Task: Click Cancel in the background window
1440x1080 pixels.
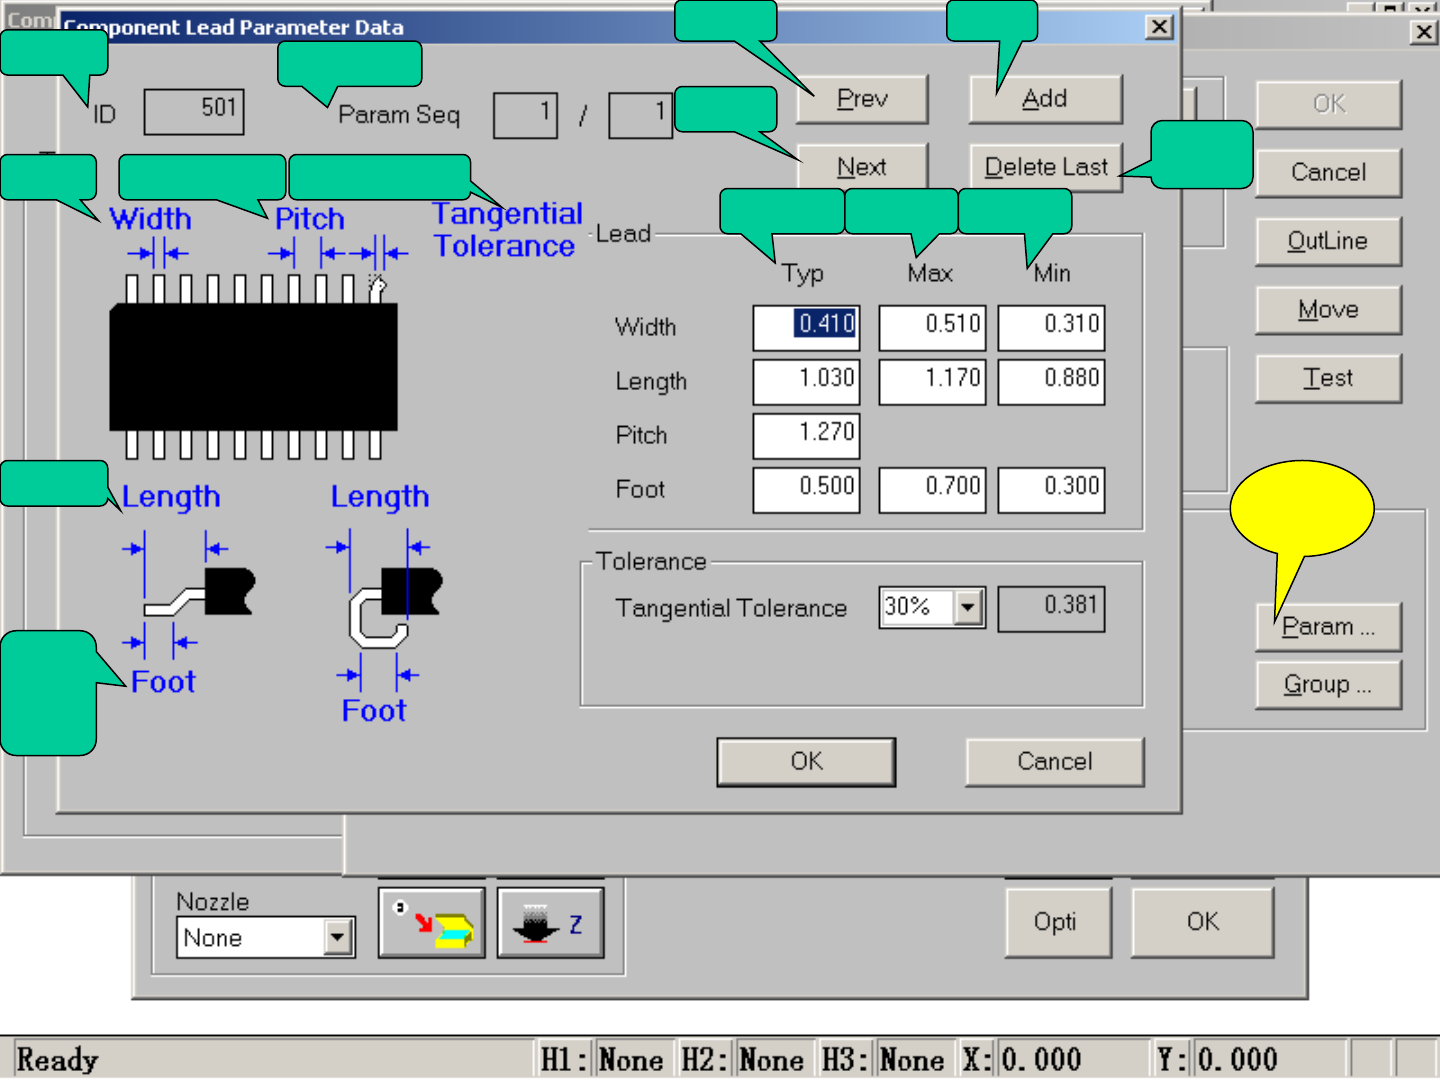Action: point(1328,173)
